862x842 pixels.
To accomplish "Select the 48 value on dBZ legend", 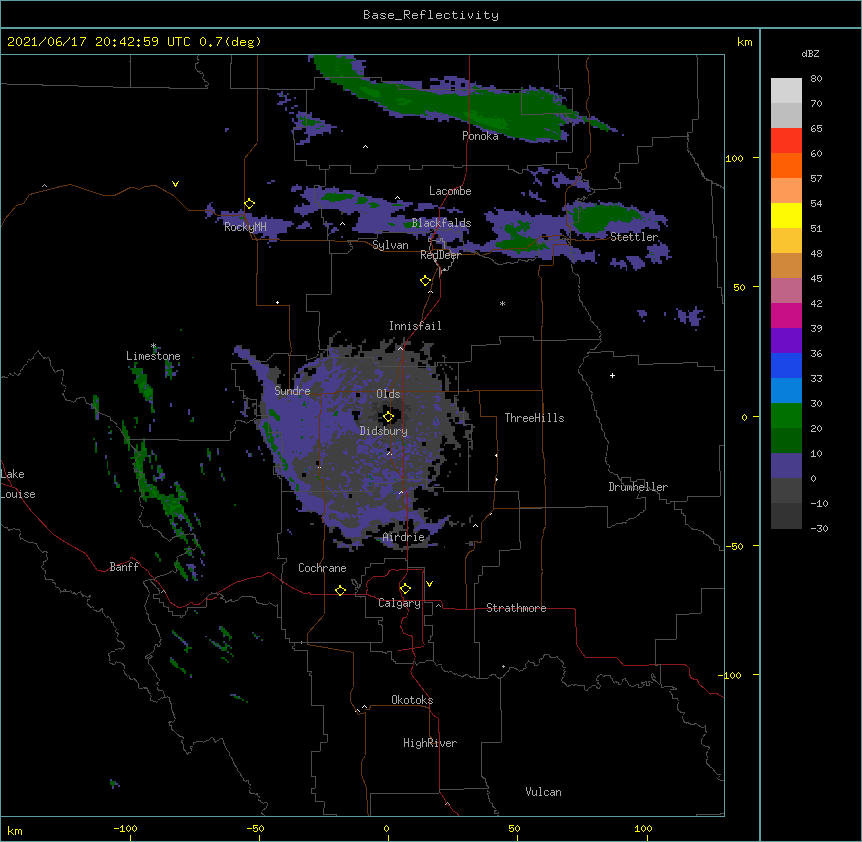I will click(x=816, y=253).
